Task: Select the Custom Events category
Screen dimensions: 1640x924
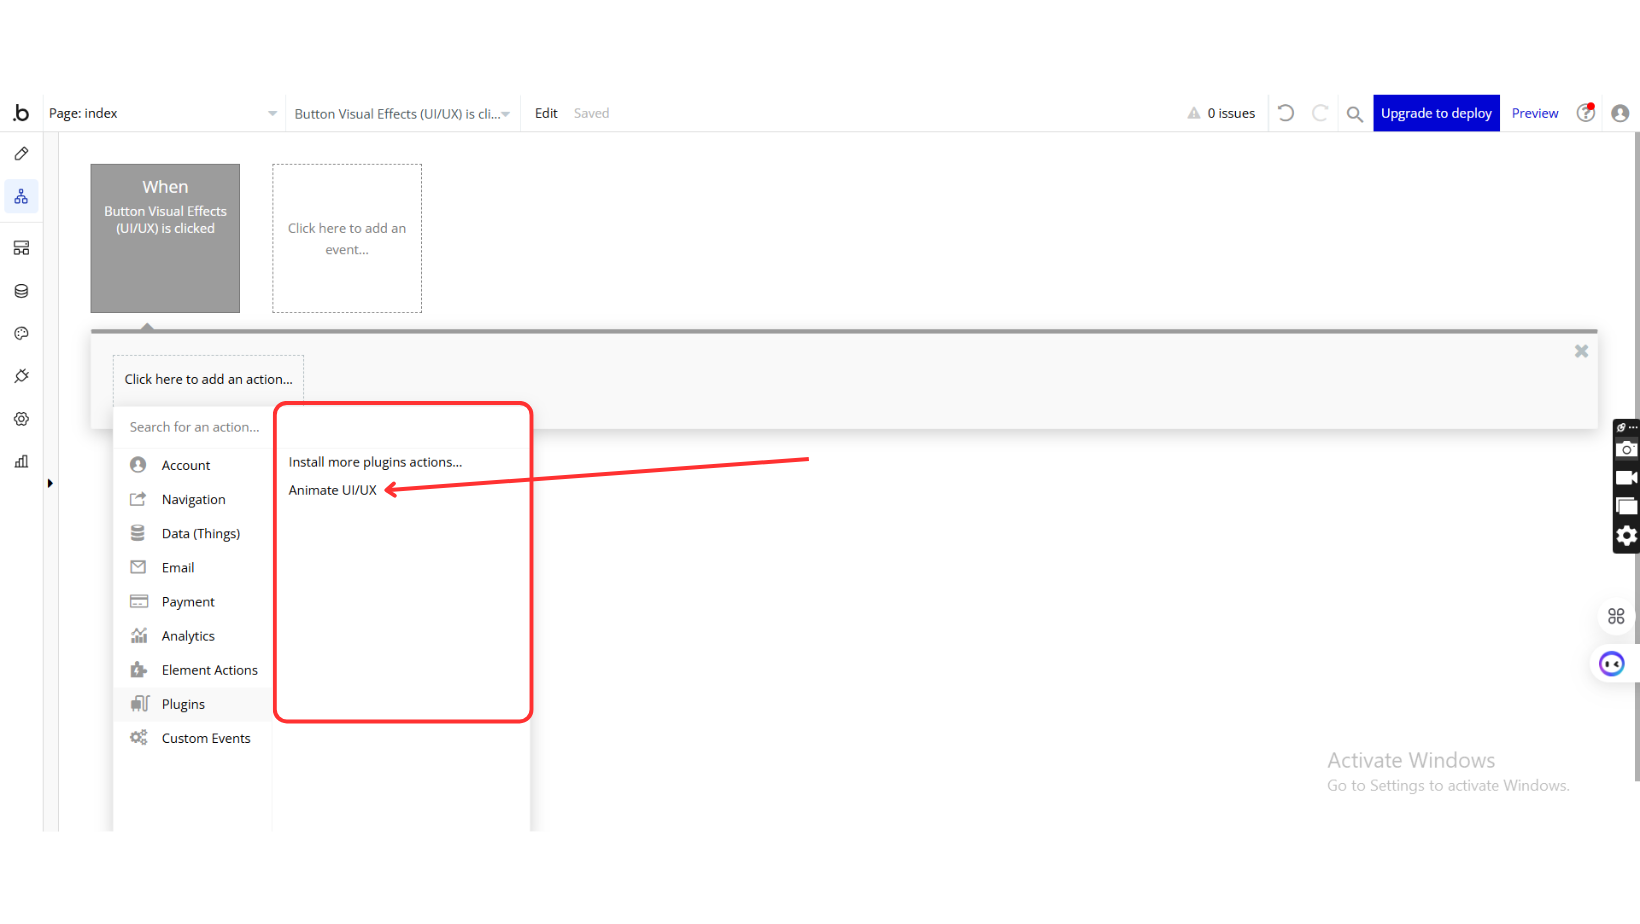Action: (192, 738)
